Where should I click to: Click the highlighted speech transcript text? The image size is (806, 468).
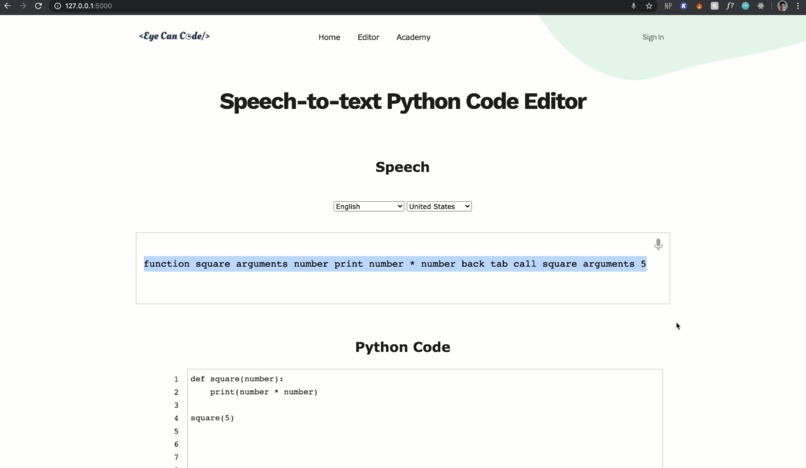[x=395, y=264]
